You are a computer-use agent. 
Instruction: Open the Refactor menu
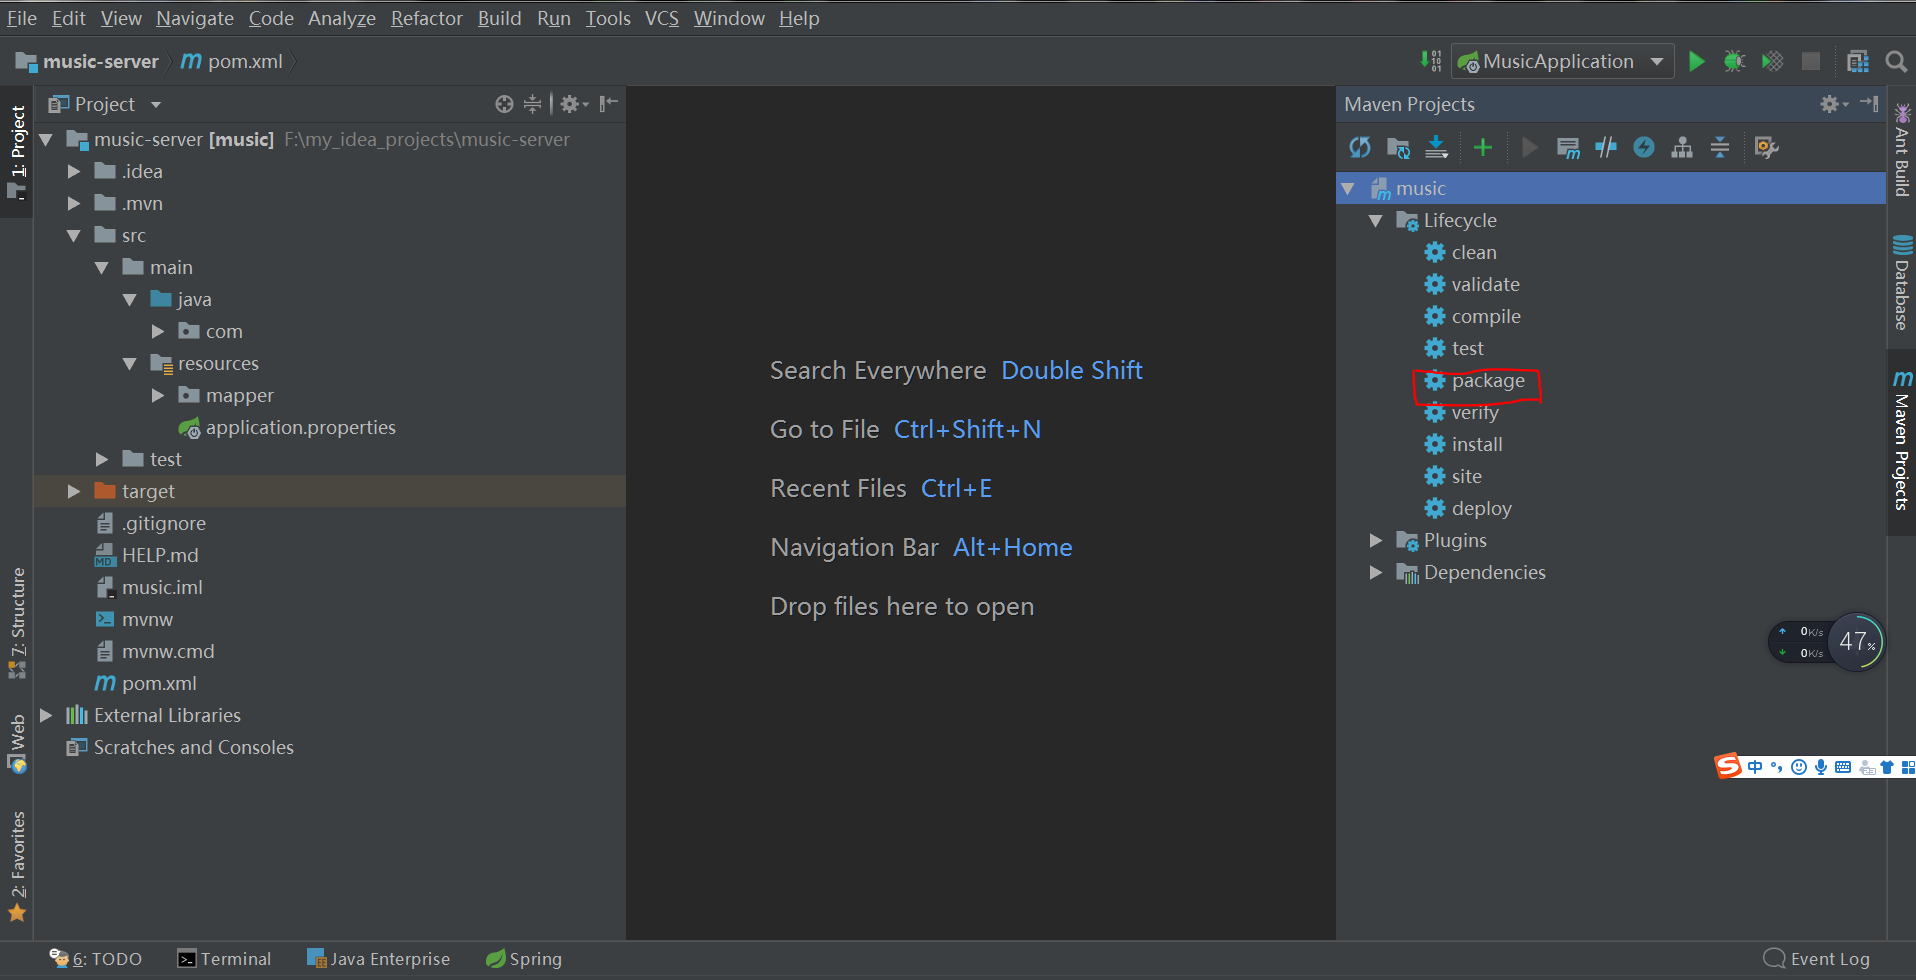(426, 18)
